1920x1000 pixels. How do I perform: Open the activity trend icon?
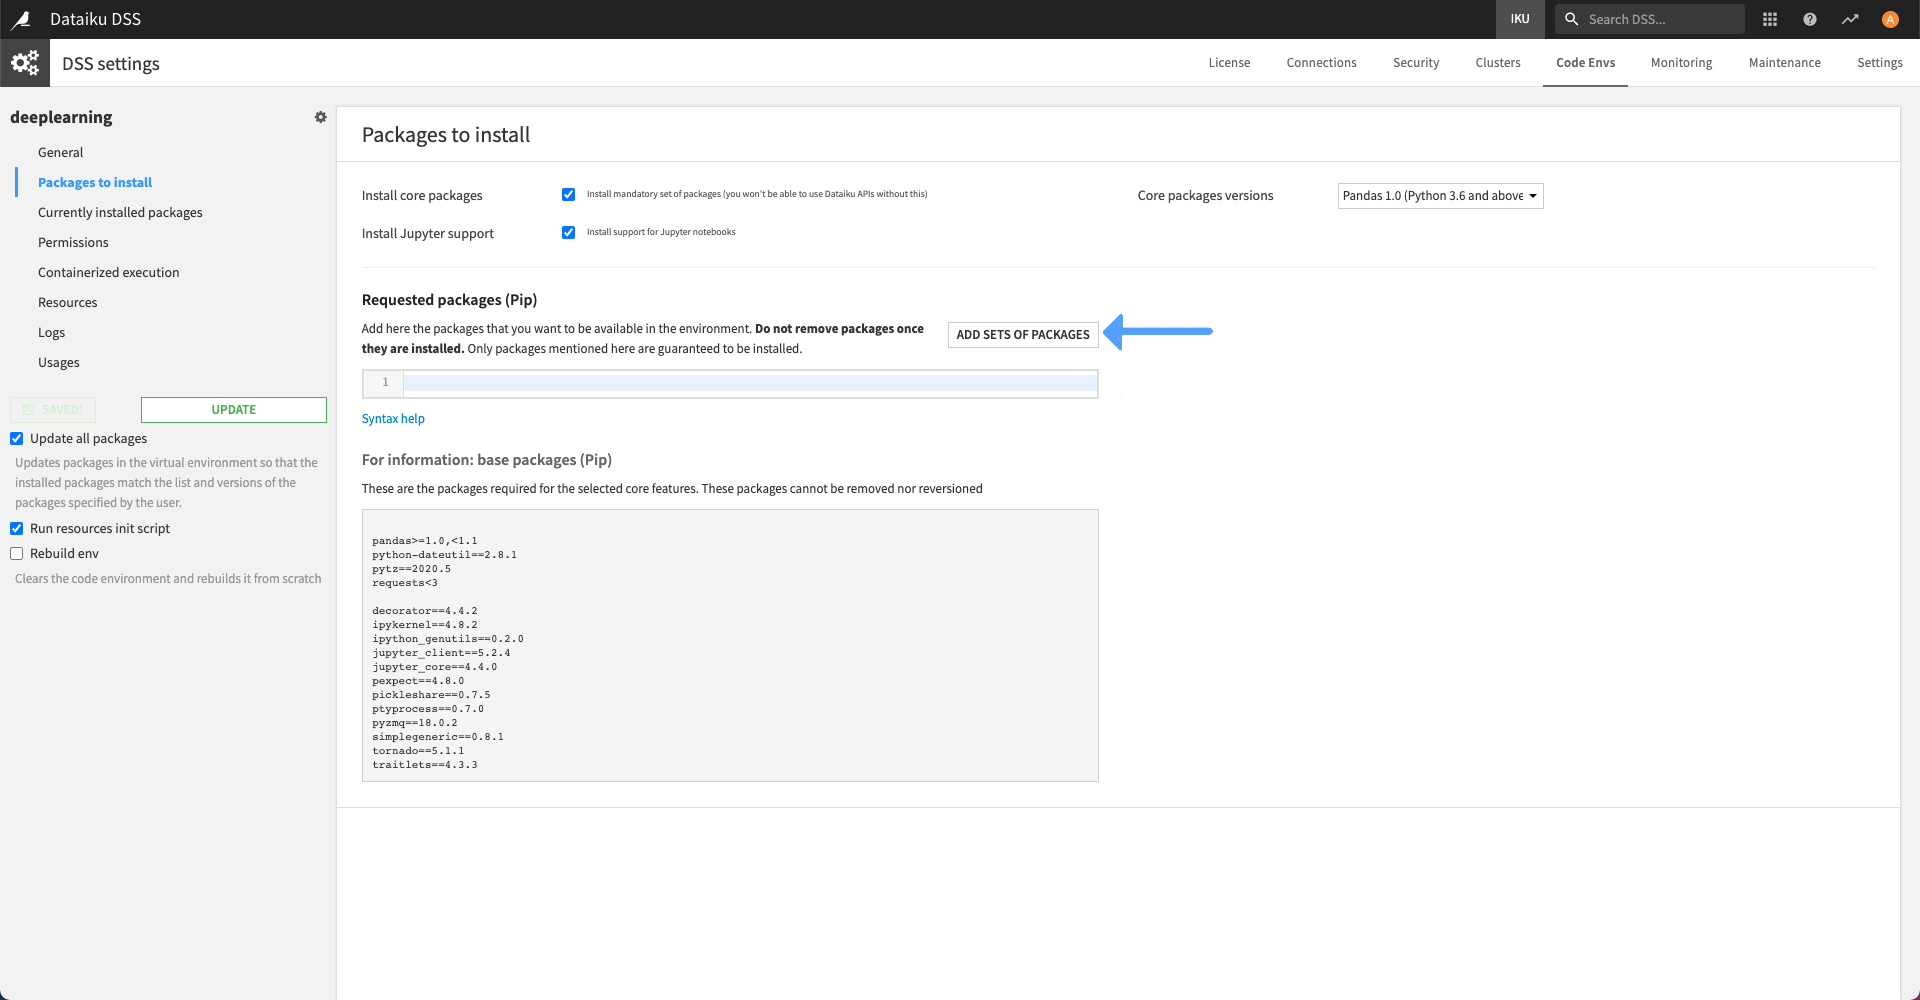coord(1850,19)
